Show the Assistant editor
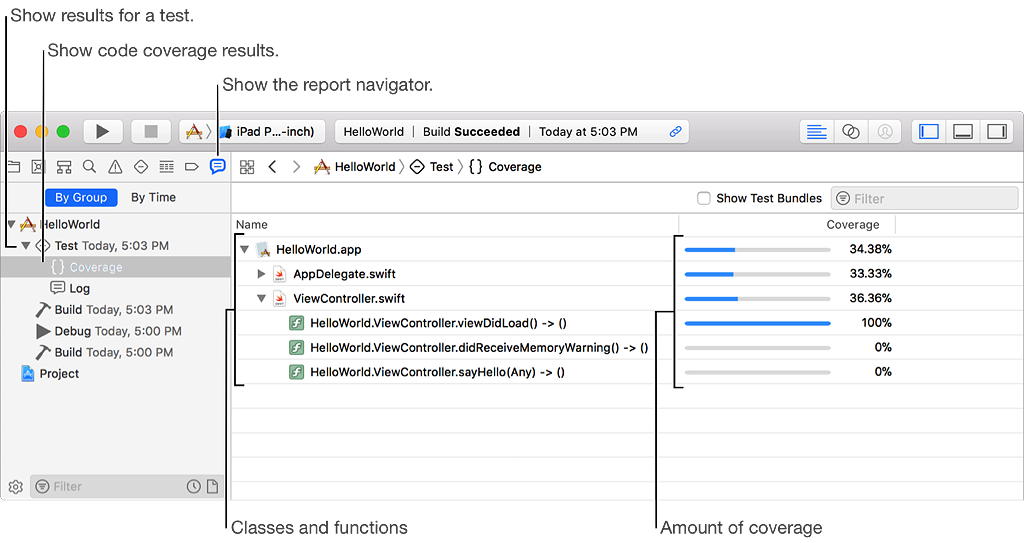The image size is (1024, 543). click(x=850, y=131)
